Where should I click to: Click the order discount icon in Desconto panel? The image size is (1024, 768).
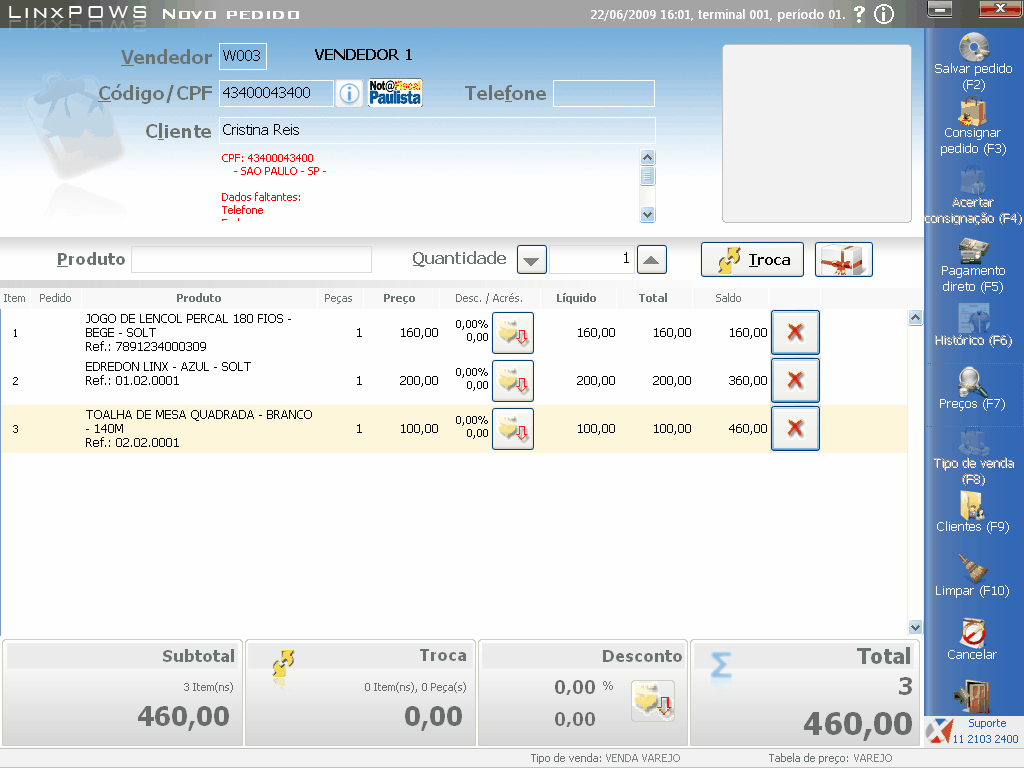coord(652,701)
